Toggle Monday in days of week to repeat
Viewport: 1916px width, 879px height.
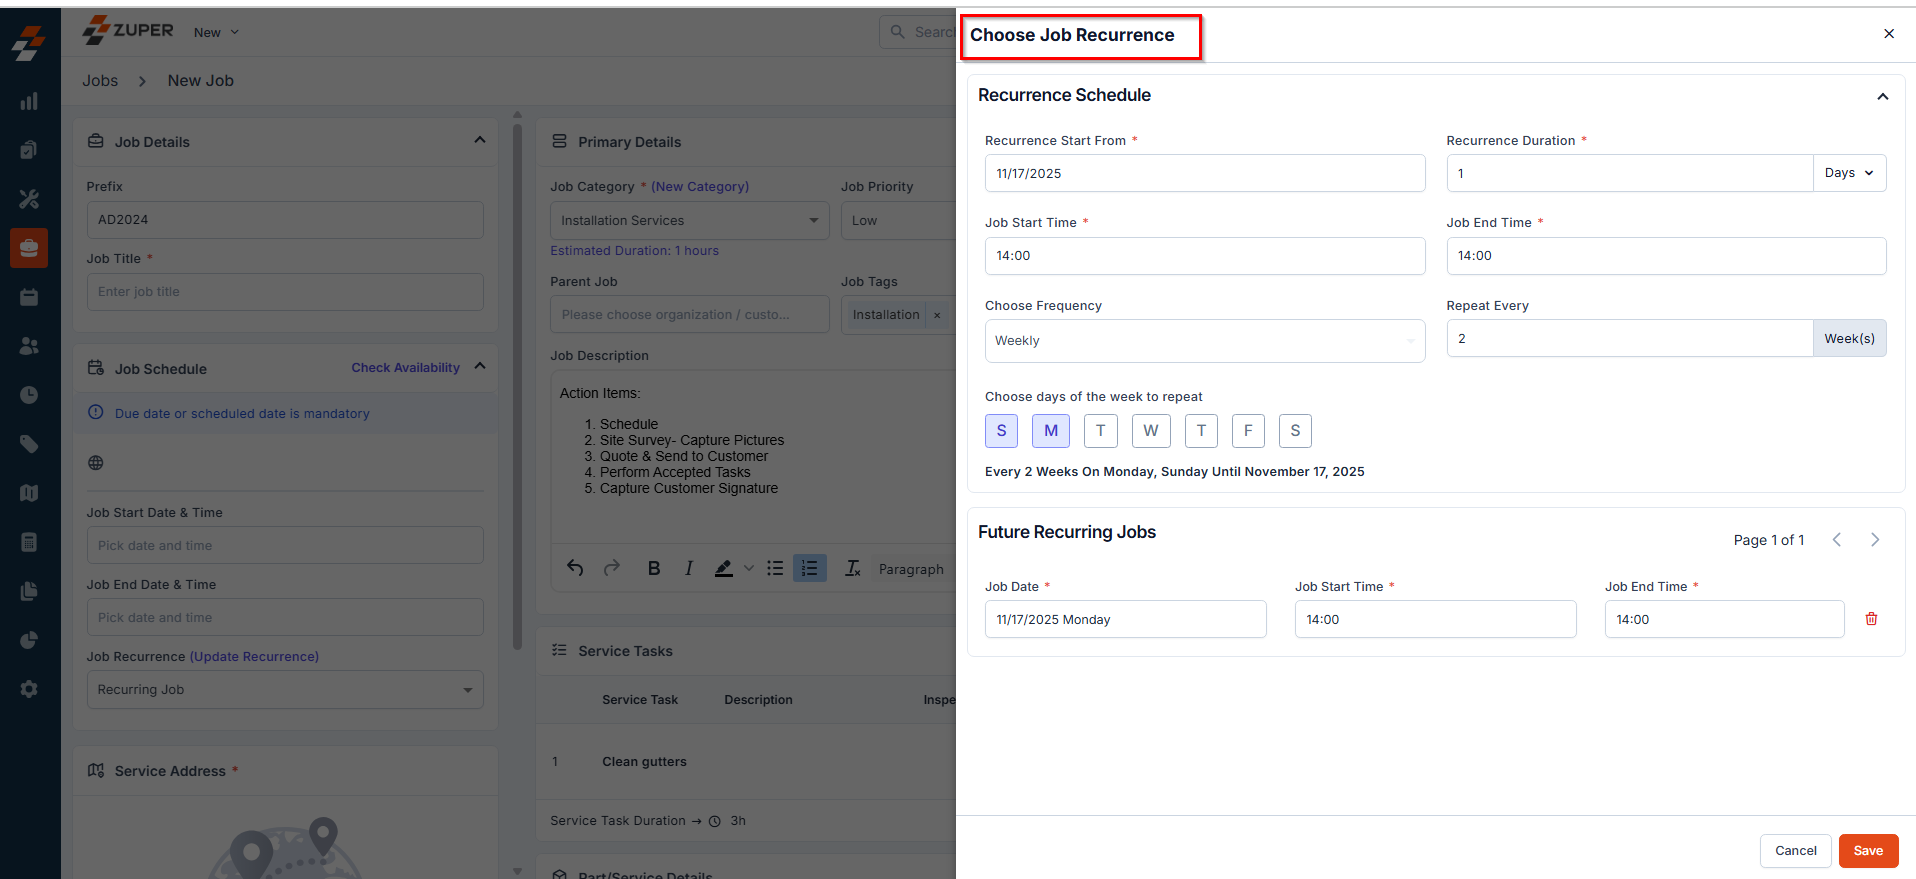[1051, 431]
